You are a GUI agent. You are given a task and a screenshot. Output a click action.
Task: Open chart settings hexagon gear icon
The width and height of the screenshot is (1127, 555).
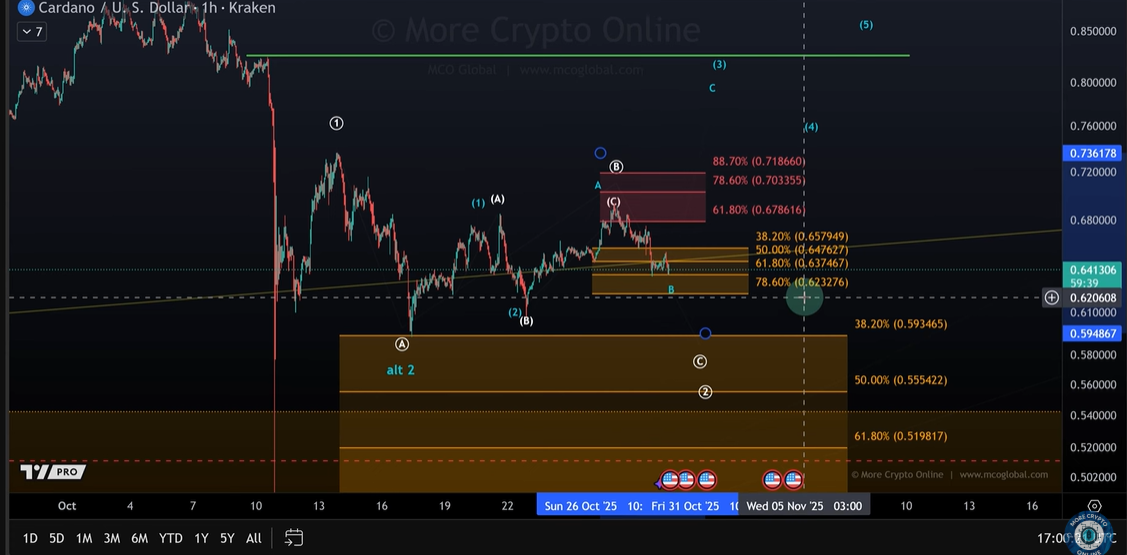click(1094, 507)
